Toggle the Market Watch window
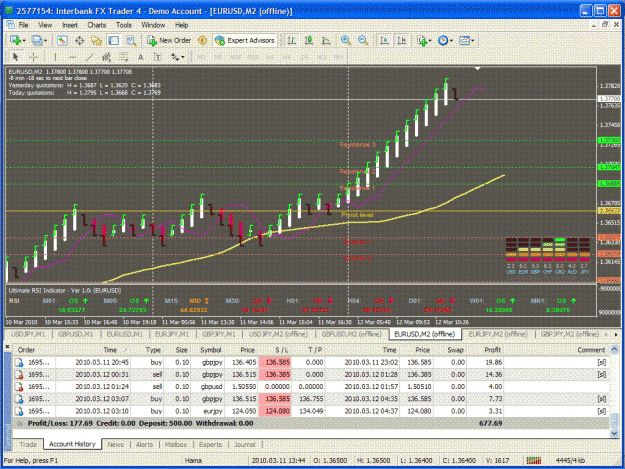 tap(62, 40)
